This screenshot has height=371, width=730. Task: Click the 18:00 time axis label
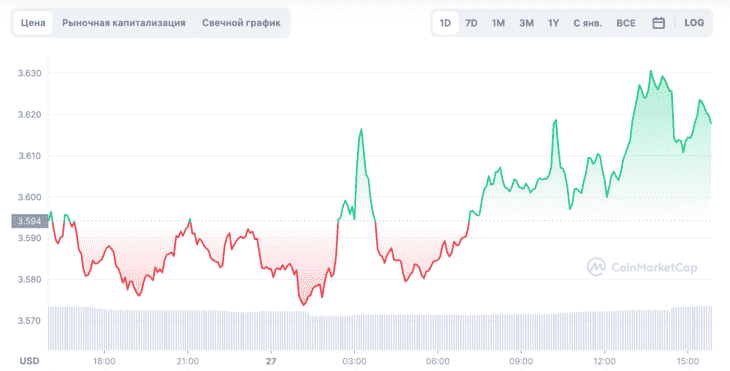(x=104, y=361)
